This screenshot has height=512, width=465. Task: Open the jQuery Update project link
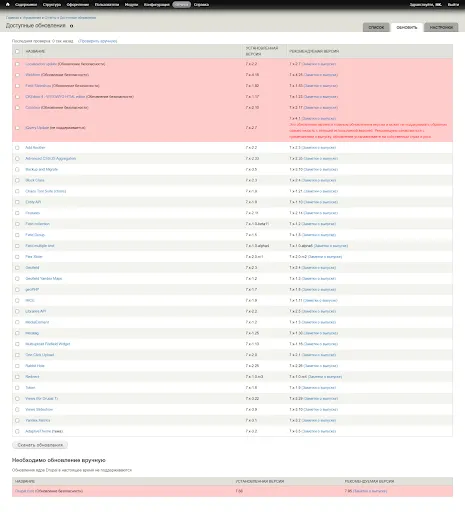pyautogui.click(x=37, y=128)
